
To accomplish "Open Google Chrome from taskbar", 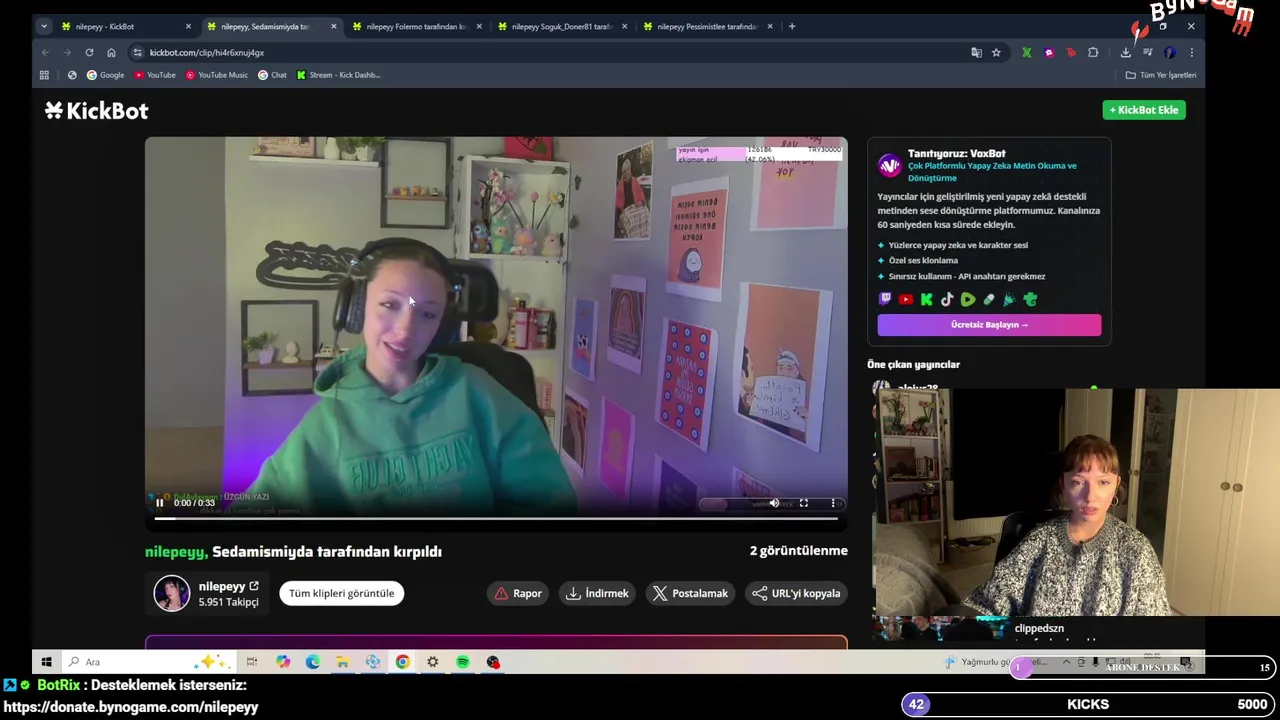I will [x=402, y=662].
